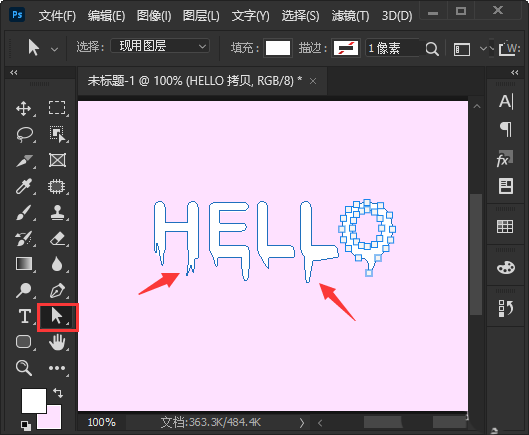Select the Path Selection tool
Viewport: 529px width, 435px height.
[x=57, y=317]
